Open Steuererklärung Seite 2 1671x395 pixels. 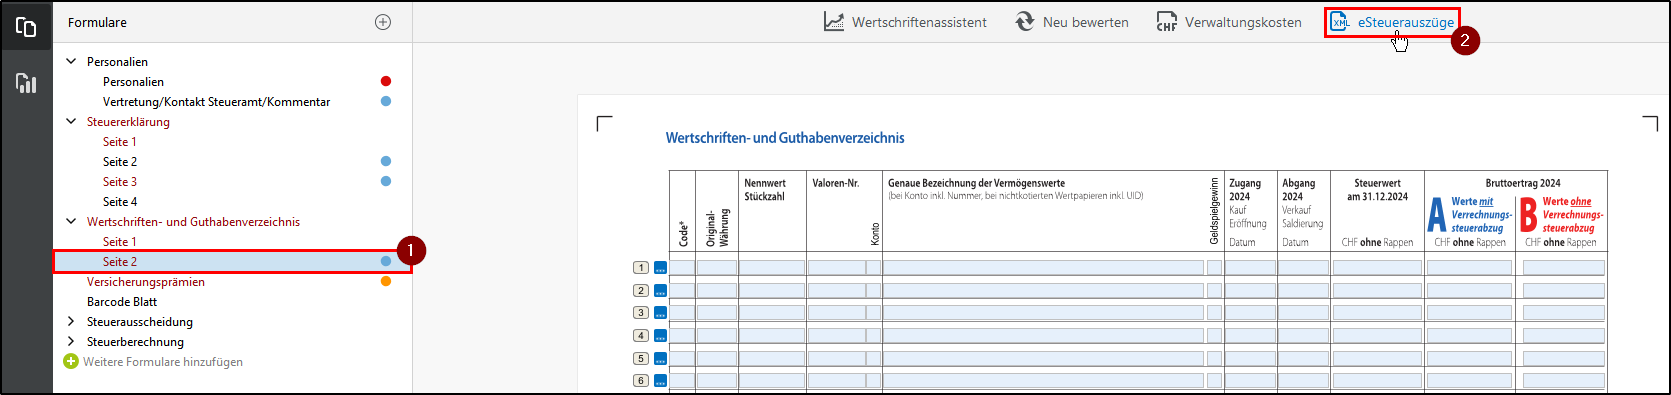point(120,161)
